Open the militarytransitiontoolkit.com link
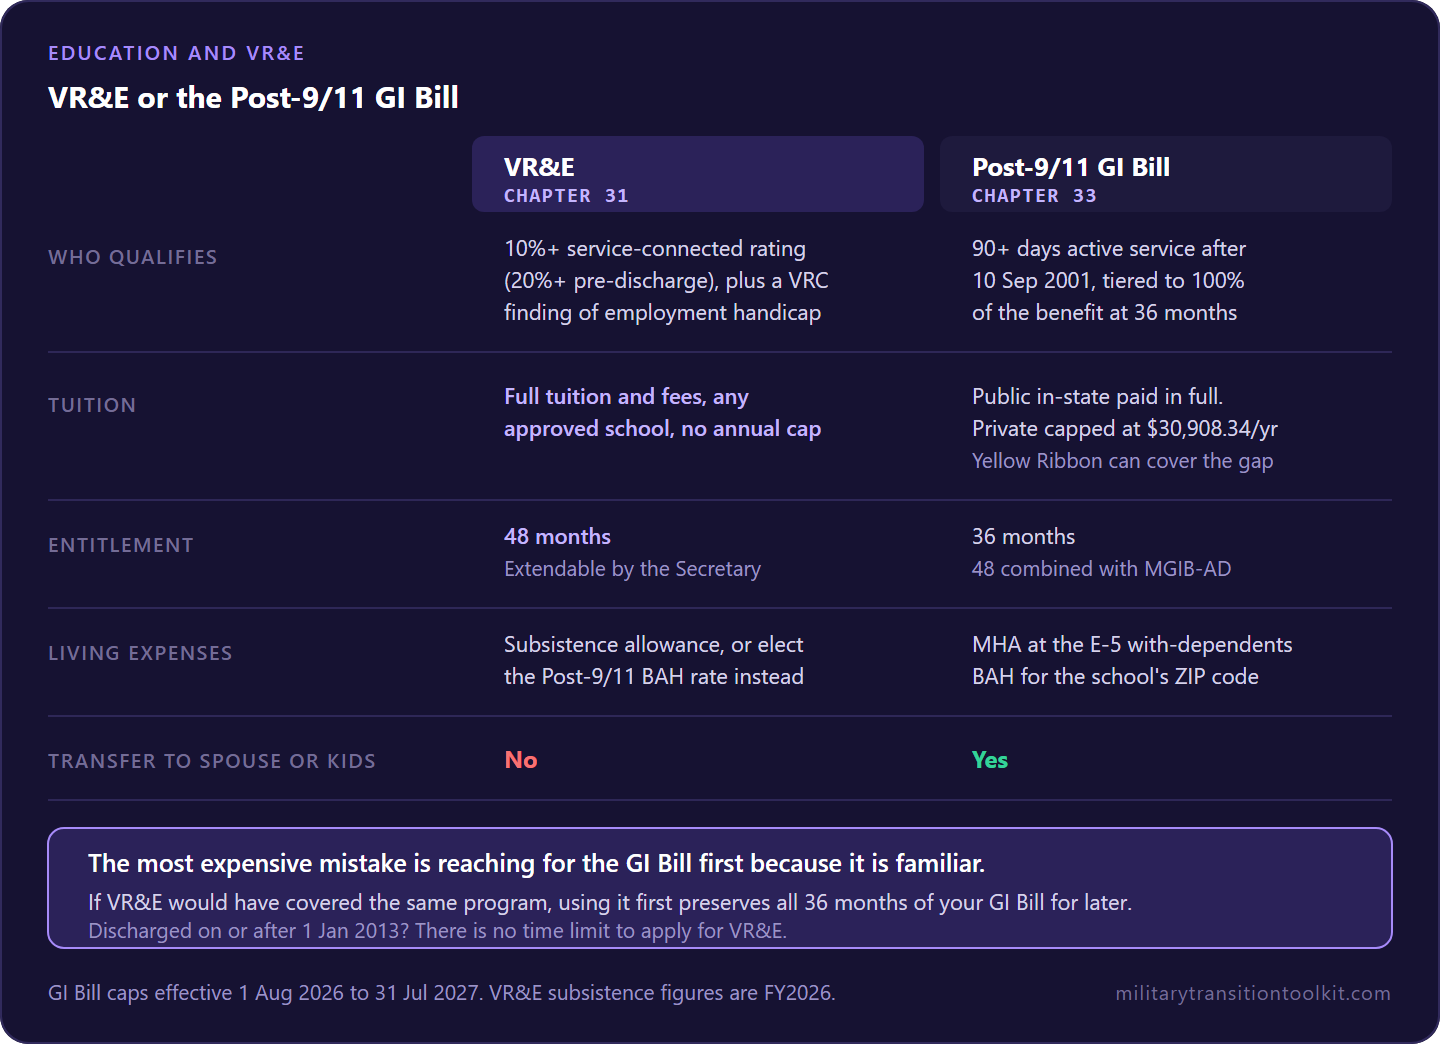The width and height of the screenshot is (1440, 1044). click(x=1253, y=993)
